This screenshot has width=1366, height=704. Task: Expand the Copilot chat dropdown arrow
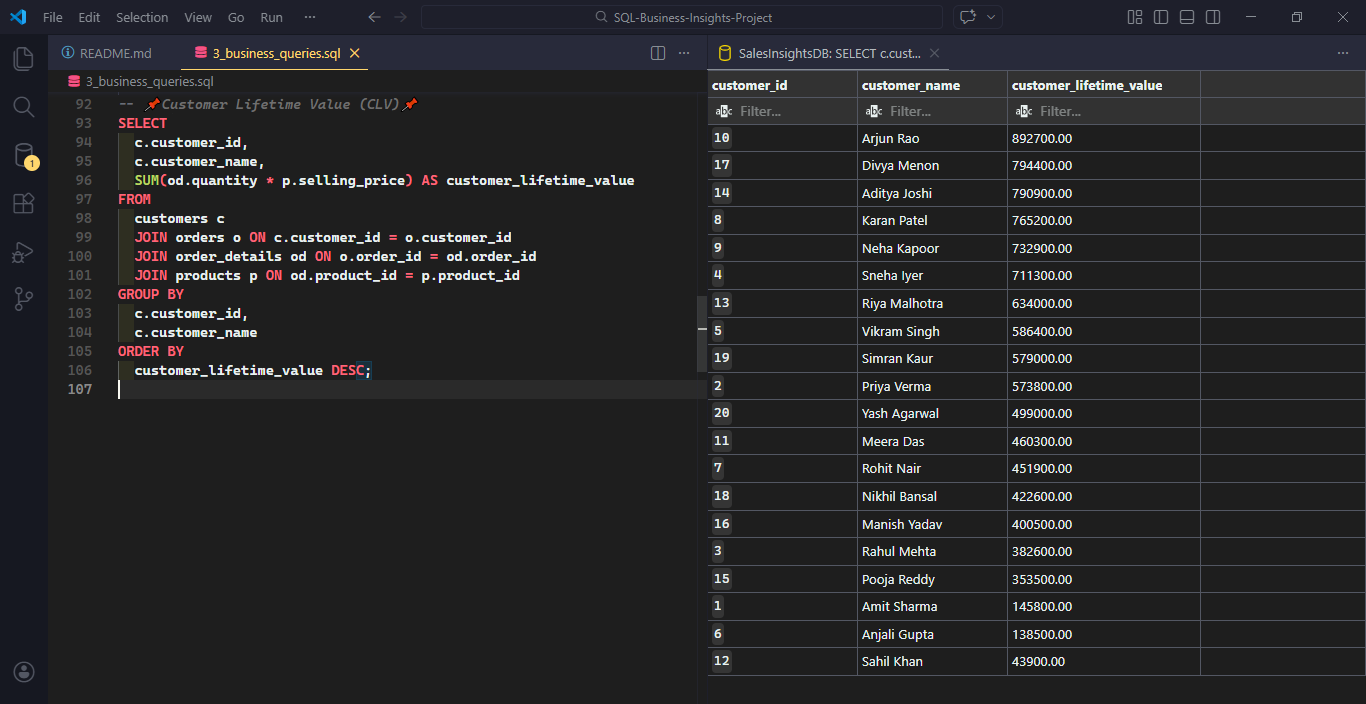991,17
